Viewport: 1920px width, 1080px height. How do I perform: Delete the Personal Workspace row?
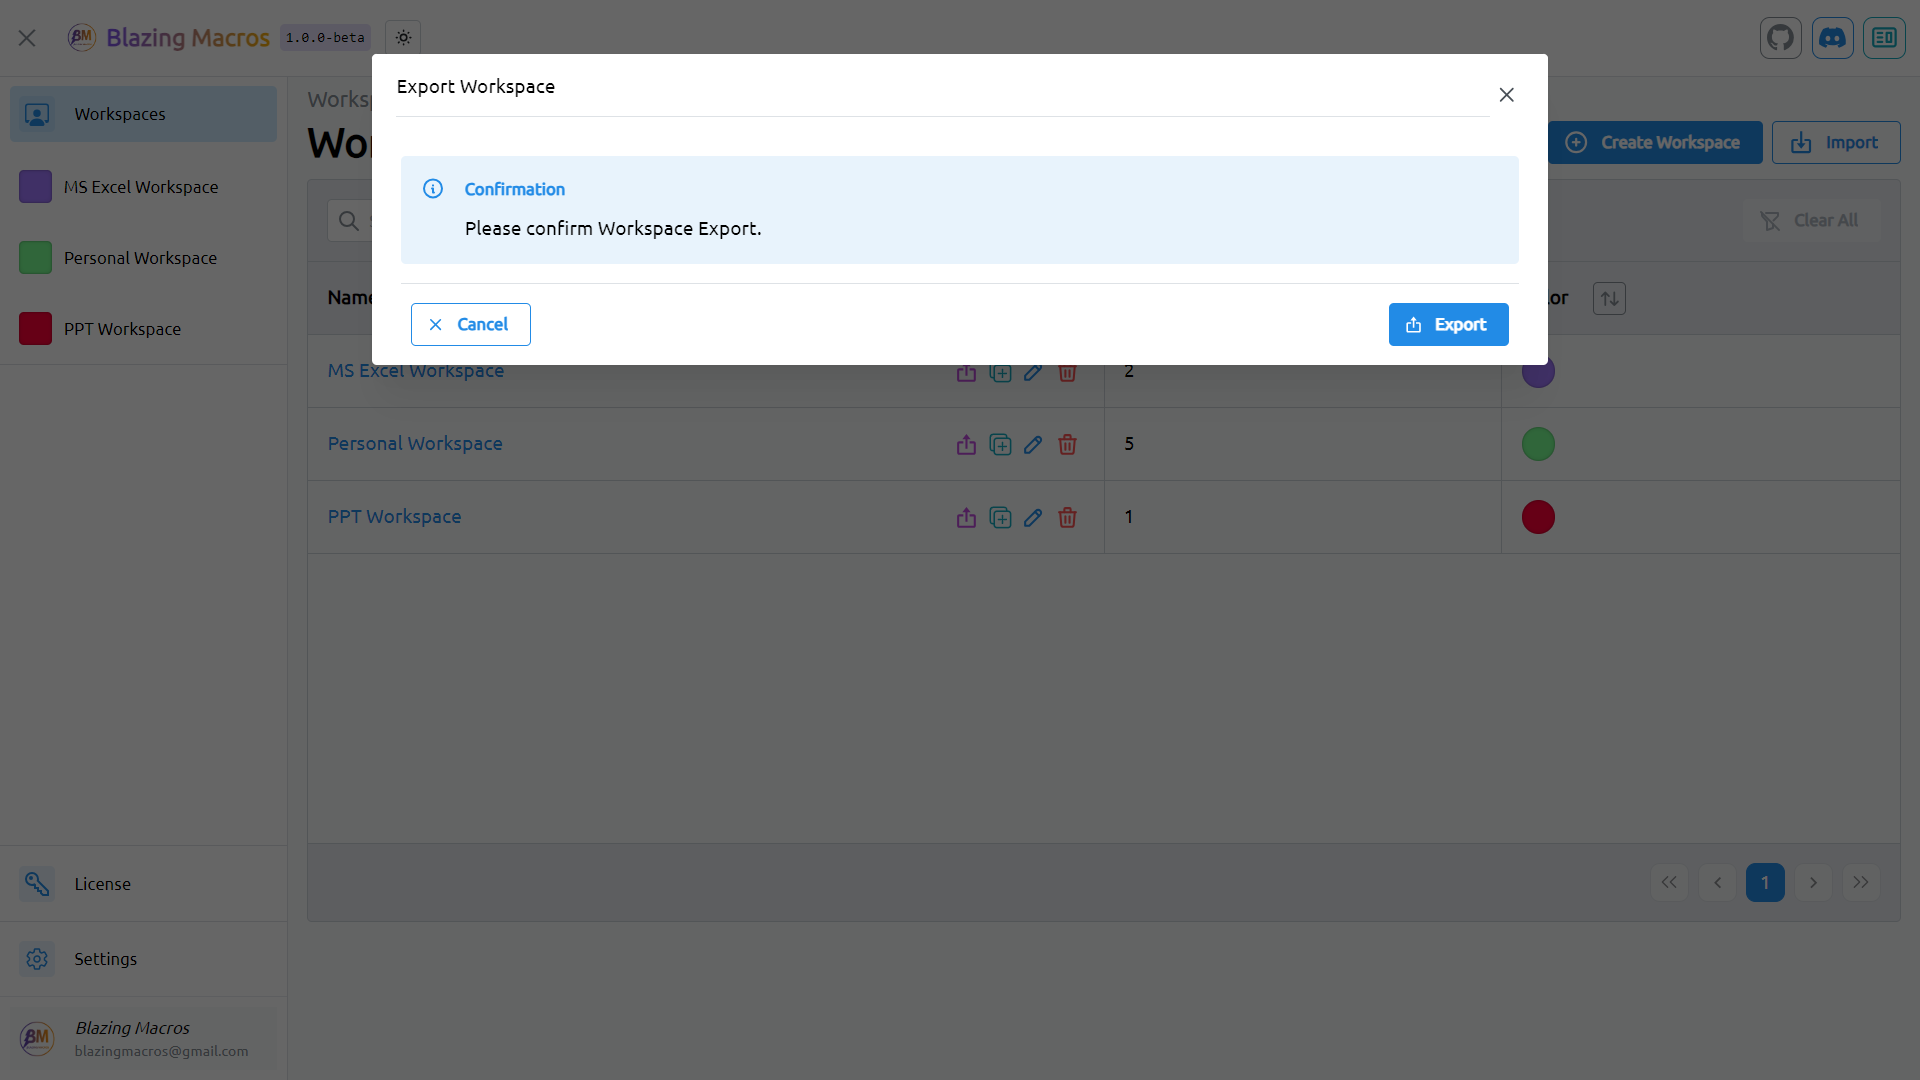pyautogui.click(x=1067, y=445)
